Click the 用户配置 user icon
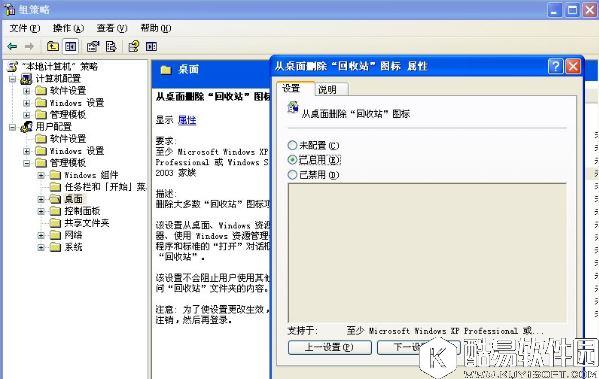 coord(26,127)
